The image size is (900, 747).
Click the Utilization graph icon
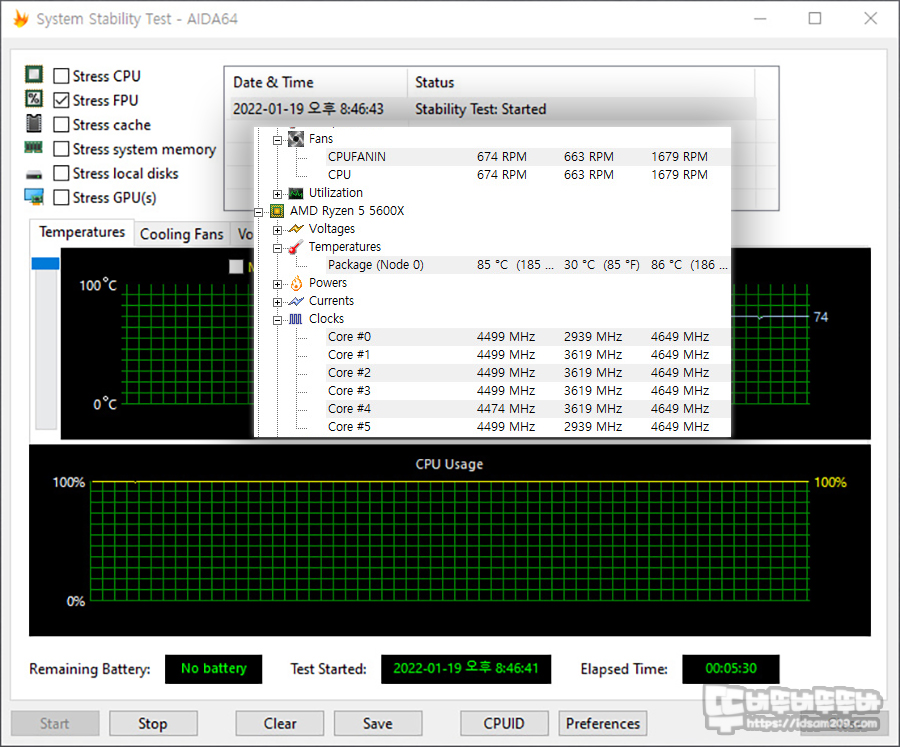click(x=296, y=193)
